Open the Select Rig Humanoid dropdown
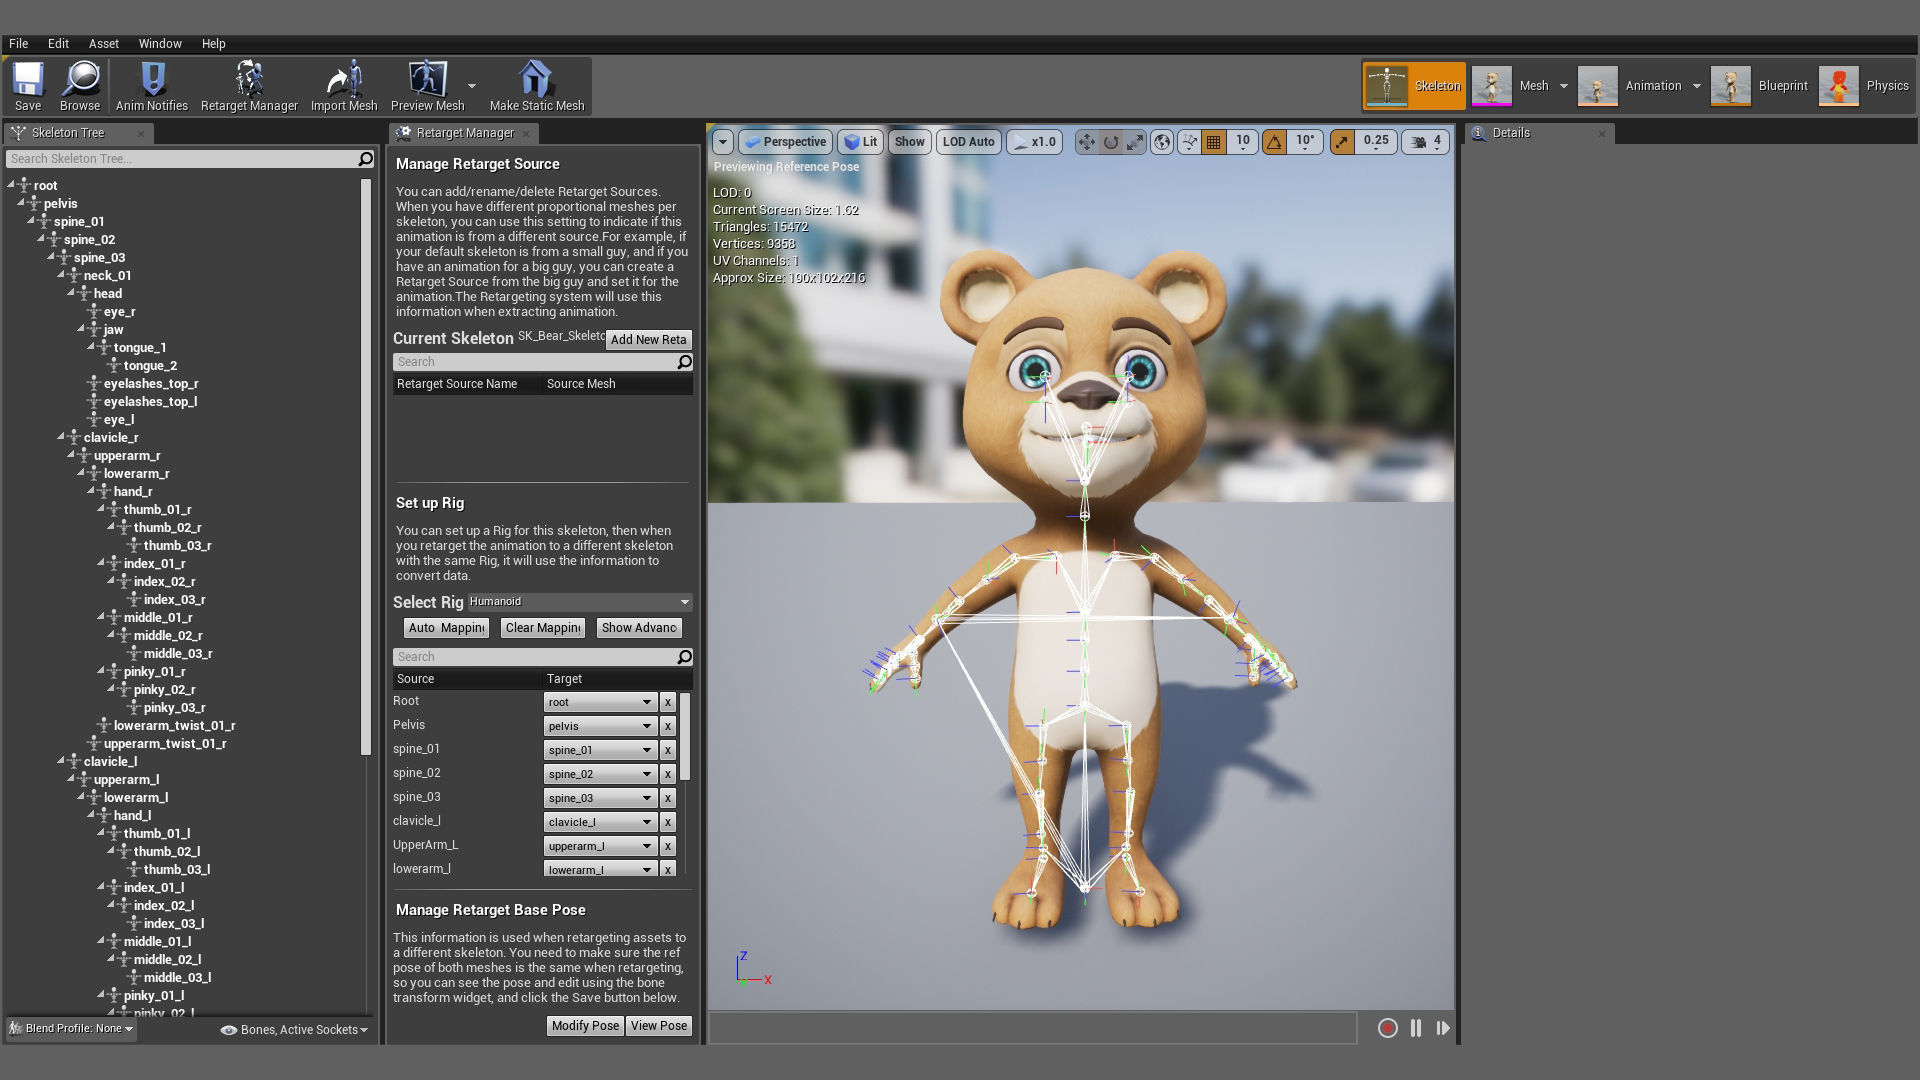The image size is (1920, 1080). (580, 602)
